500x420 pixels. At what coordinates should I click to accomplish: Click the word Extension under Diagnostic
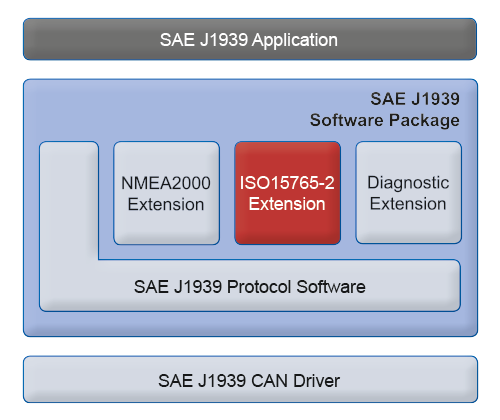[x=408, y=203]
